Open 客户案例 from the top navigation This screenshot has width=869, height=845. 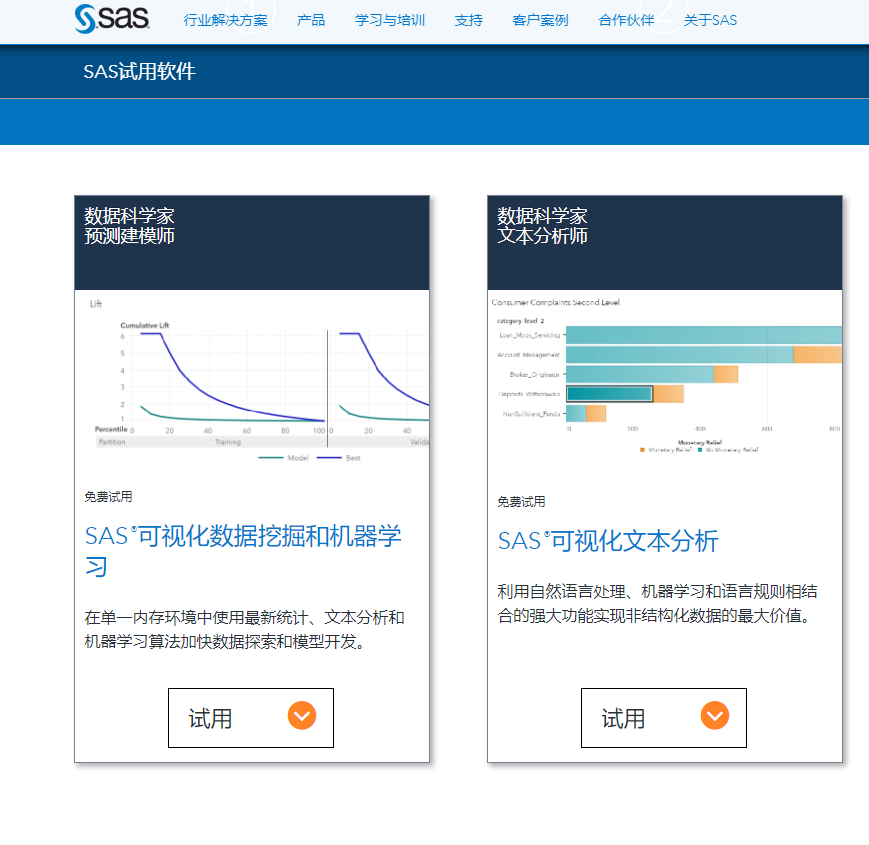pos(540,20)
